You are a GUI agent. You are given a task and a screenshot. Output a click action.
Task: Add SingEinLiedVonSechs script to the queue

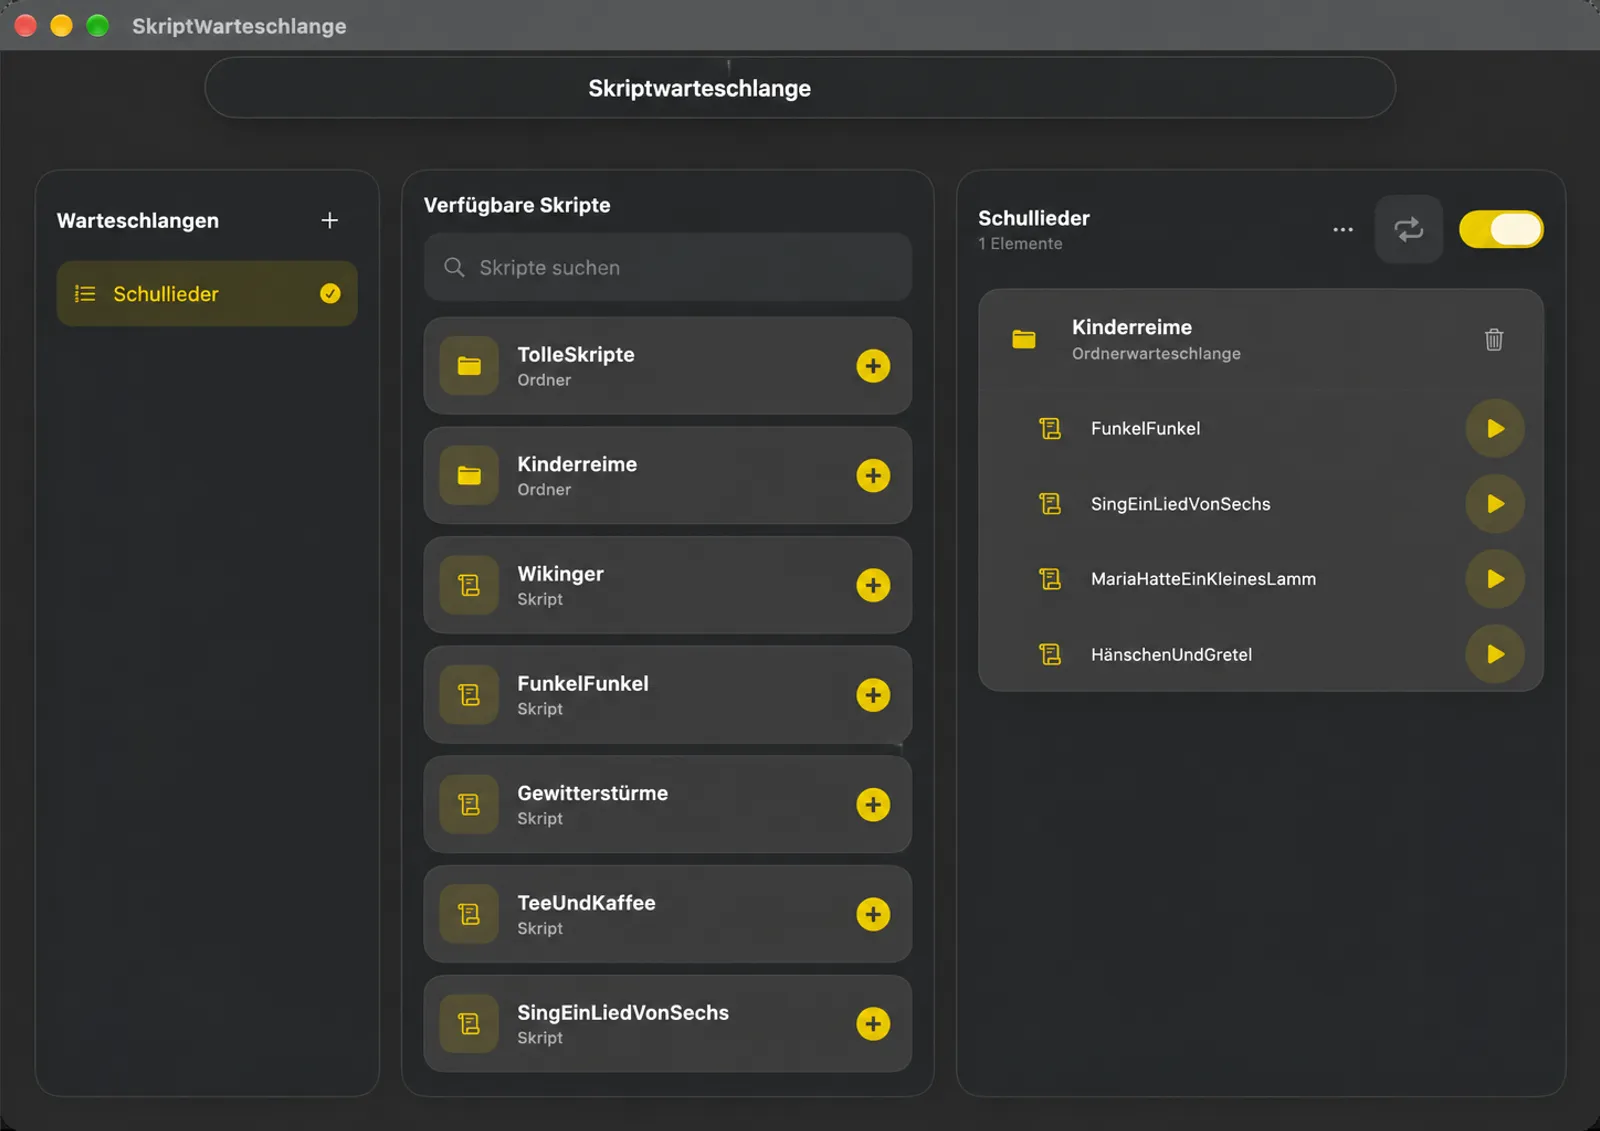pos(873,1024)
